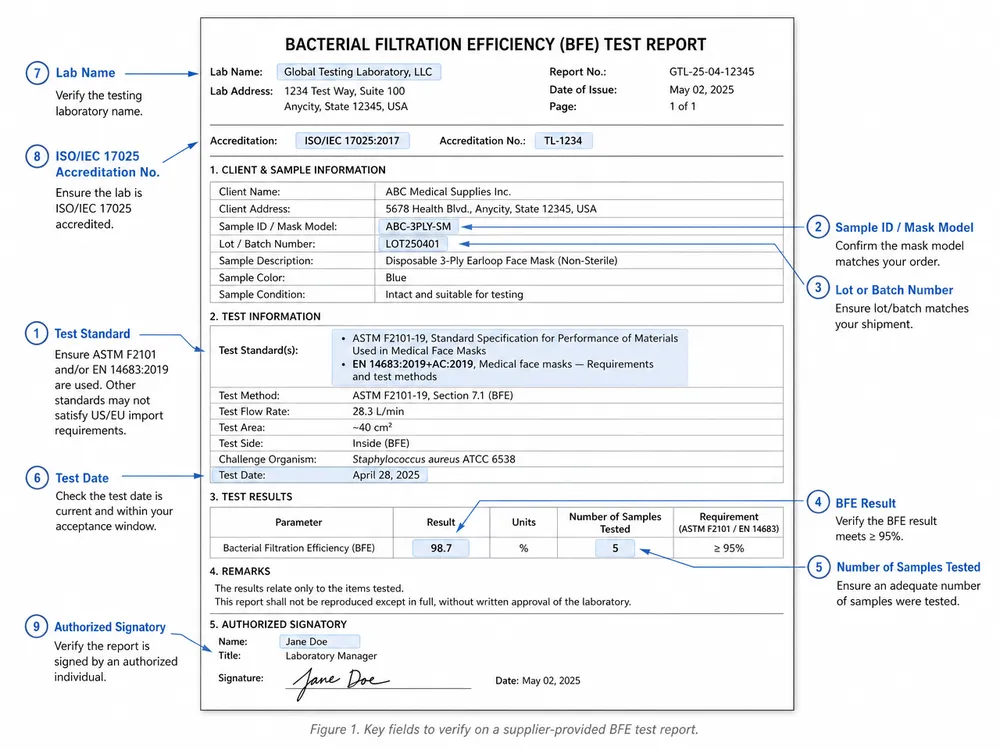
Task: Select the remark 'The results relate only to the items tested.'
Action: (x=309, y=588)
